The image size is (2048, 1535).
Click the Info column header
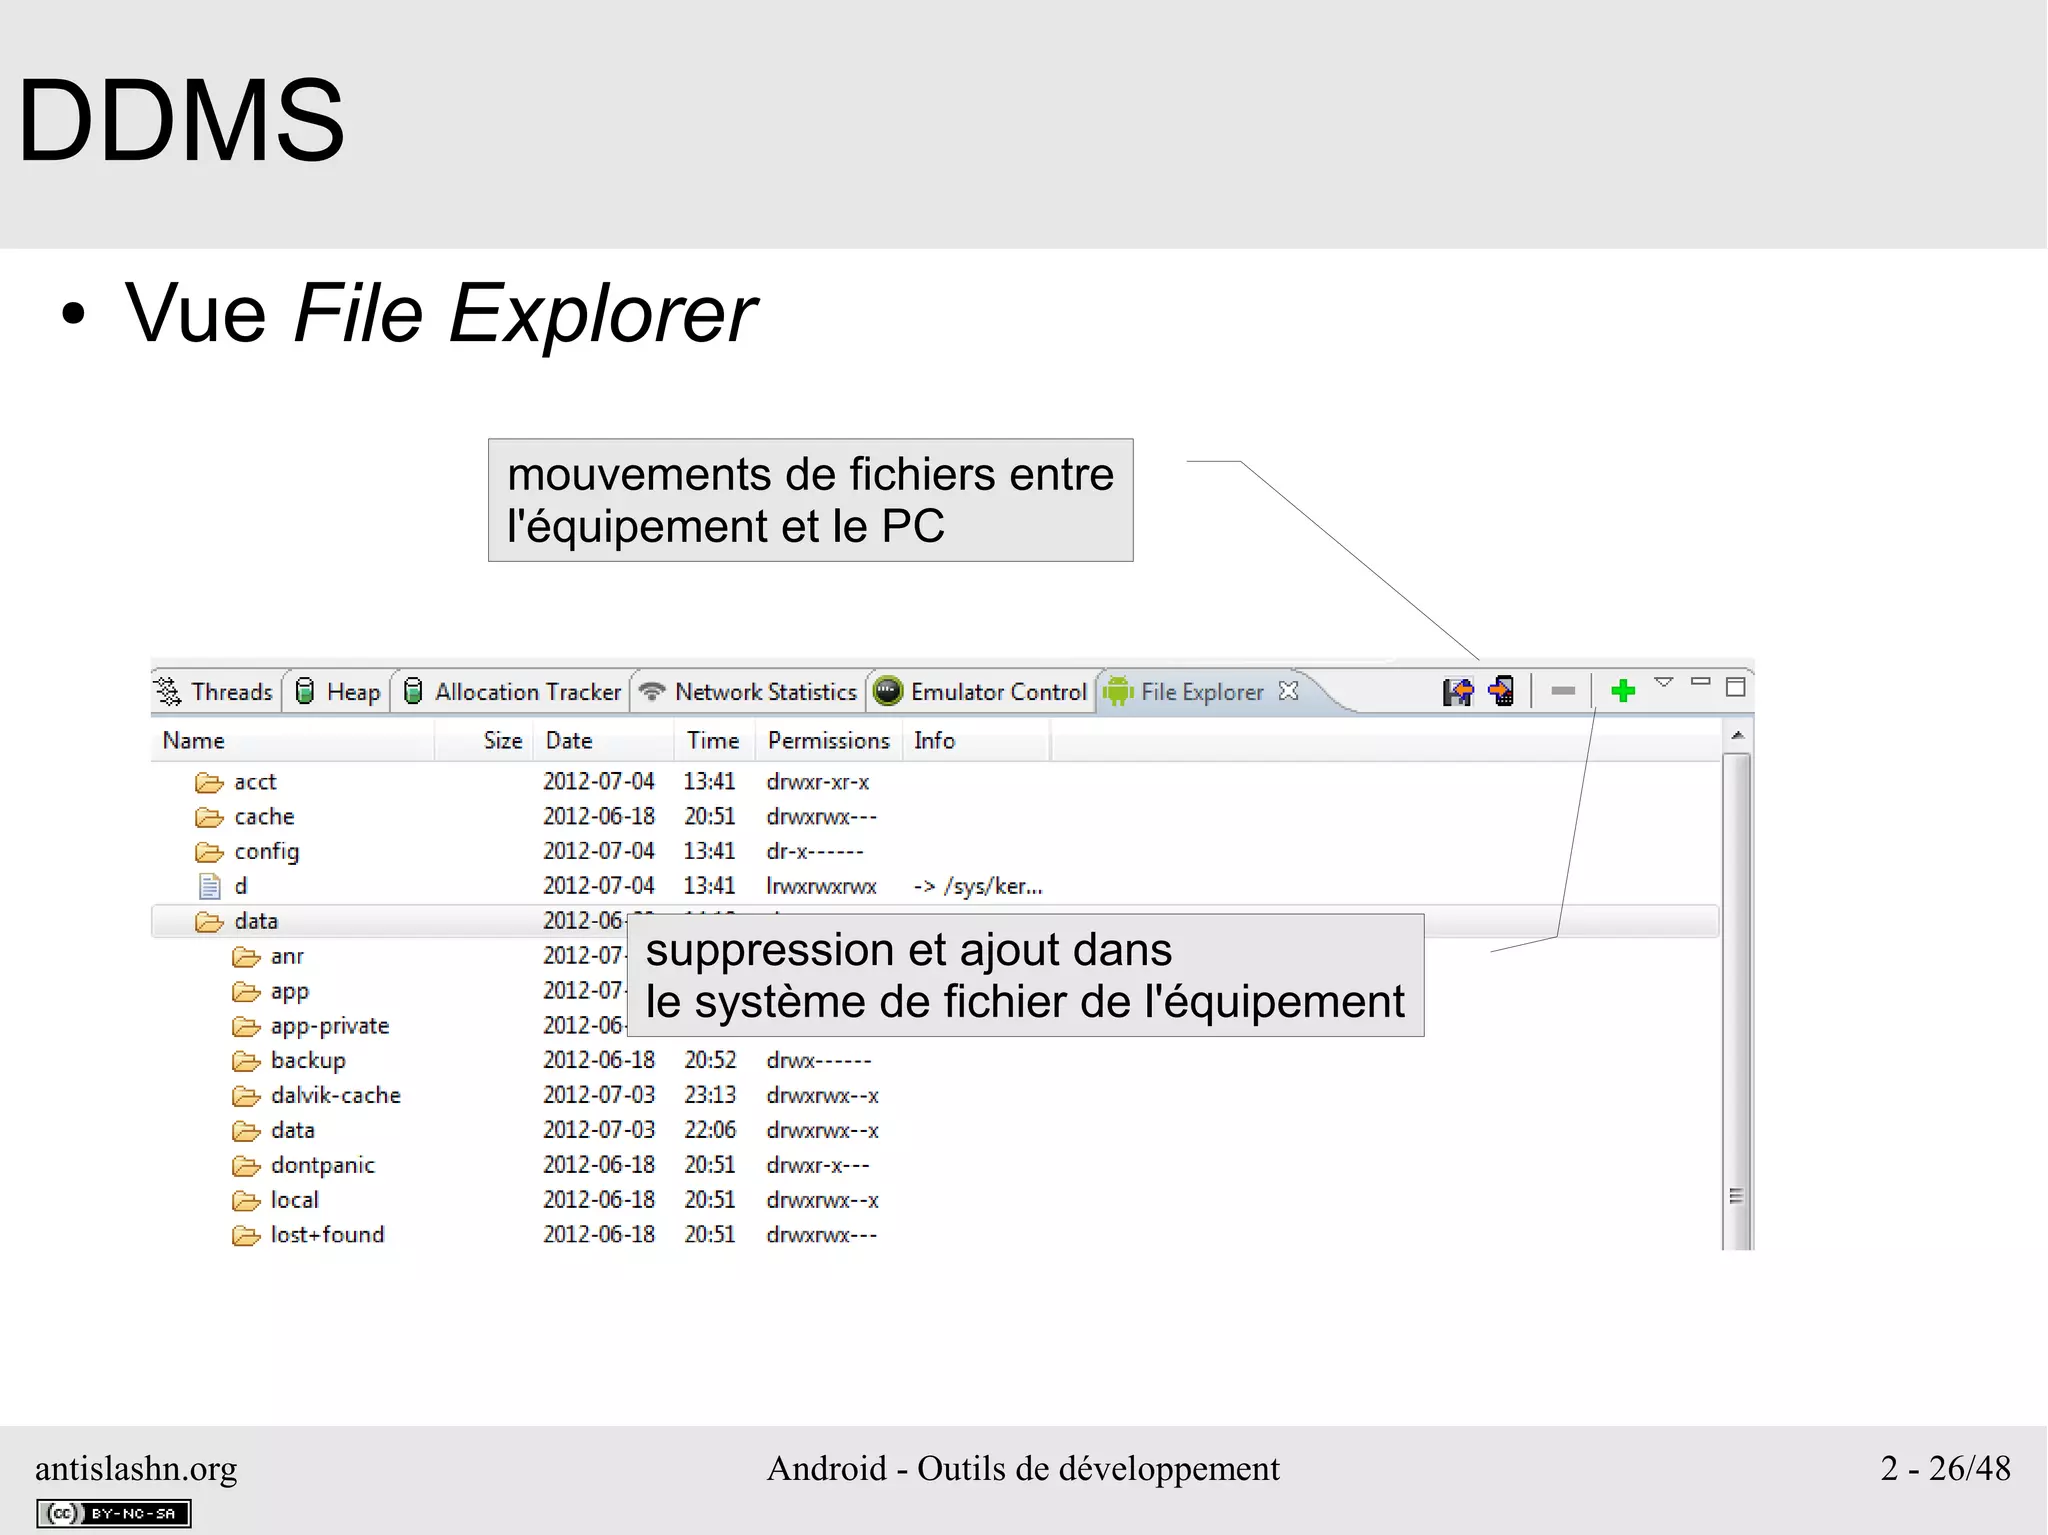click(976, 741)
